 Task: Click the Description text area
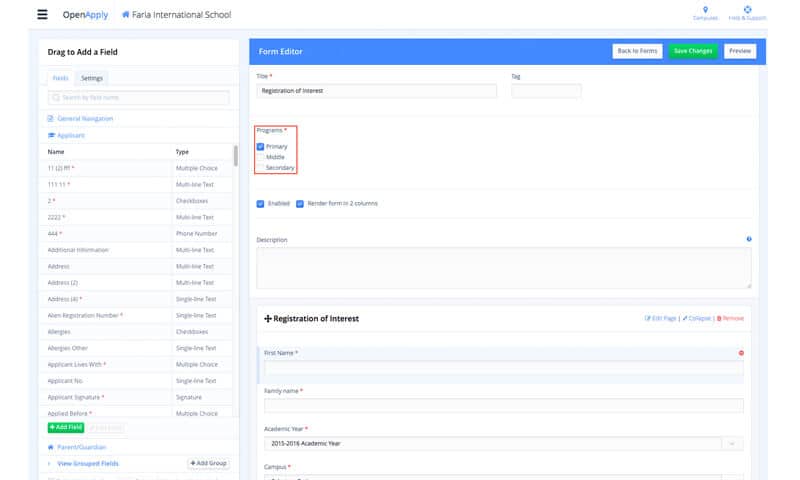click(504, 268)
